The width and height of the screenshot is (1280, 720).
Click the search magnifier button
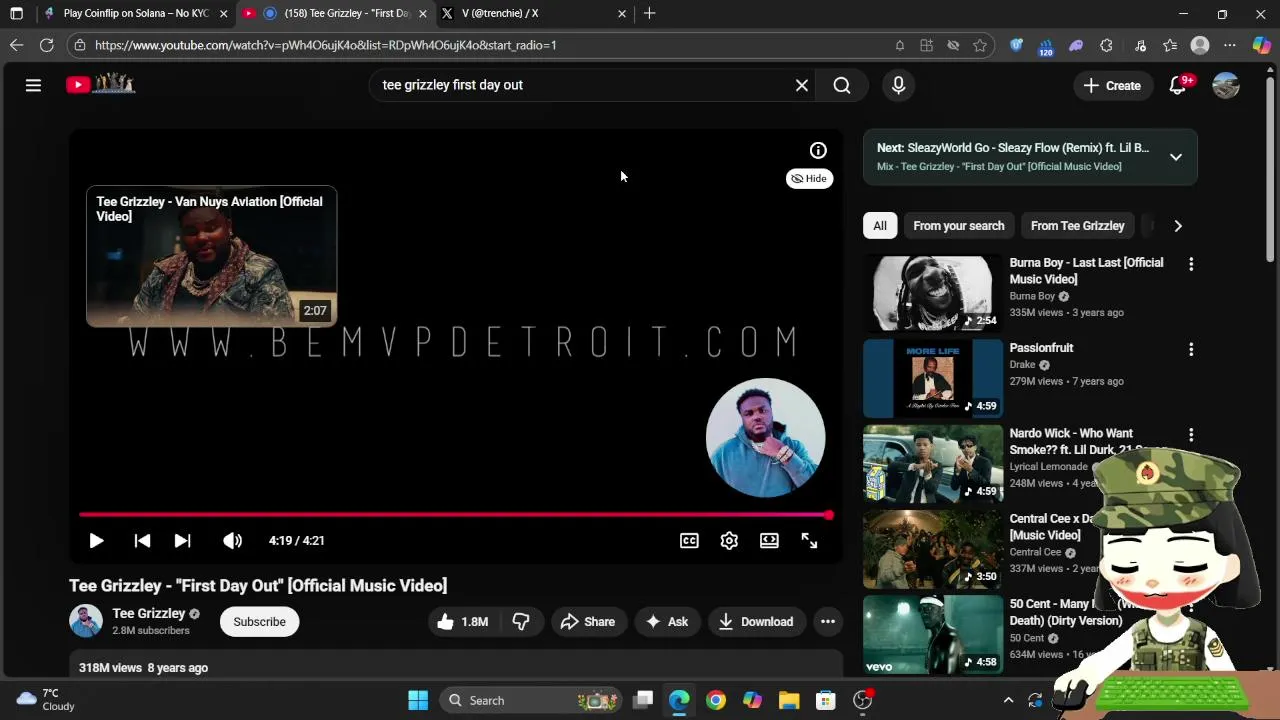point(842,85)
